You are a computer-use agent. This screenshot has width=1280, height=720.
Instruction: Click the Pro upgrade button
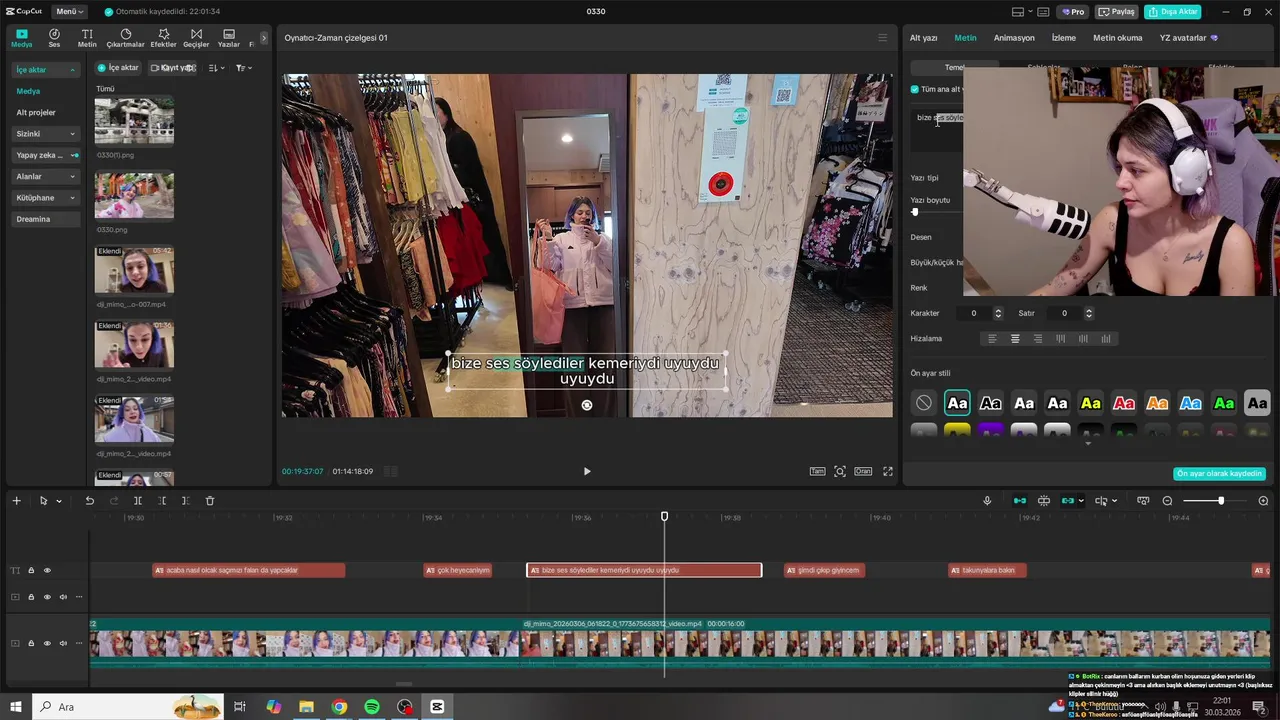click(x=1074, y=12)
